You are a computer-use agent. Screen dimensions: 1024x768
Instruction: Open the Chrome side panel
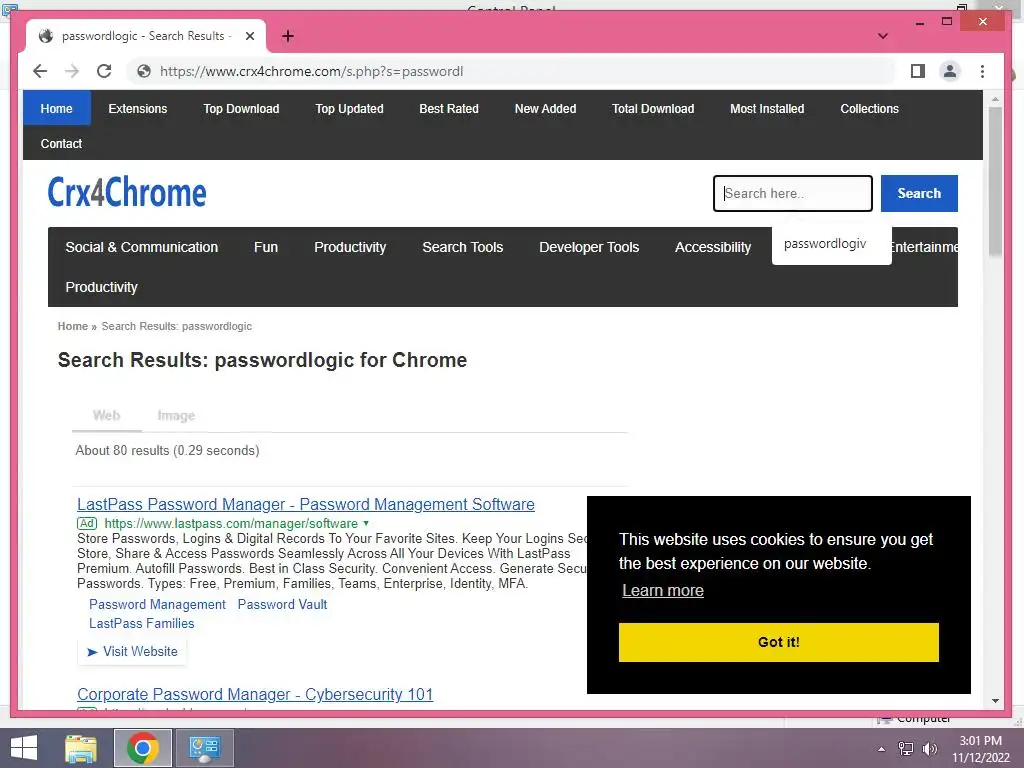tap(918, 71)
